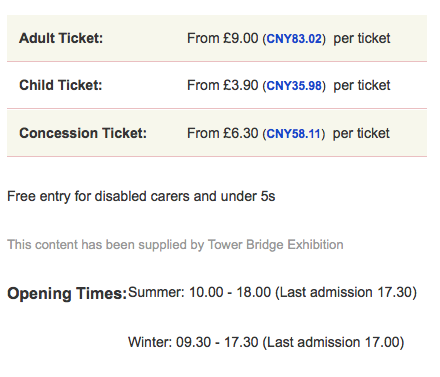Image resolution: width=440 pixels, height=377 pixels.
Task: Click 'per ticket' in Adult Ticket row
Action: 362,39
